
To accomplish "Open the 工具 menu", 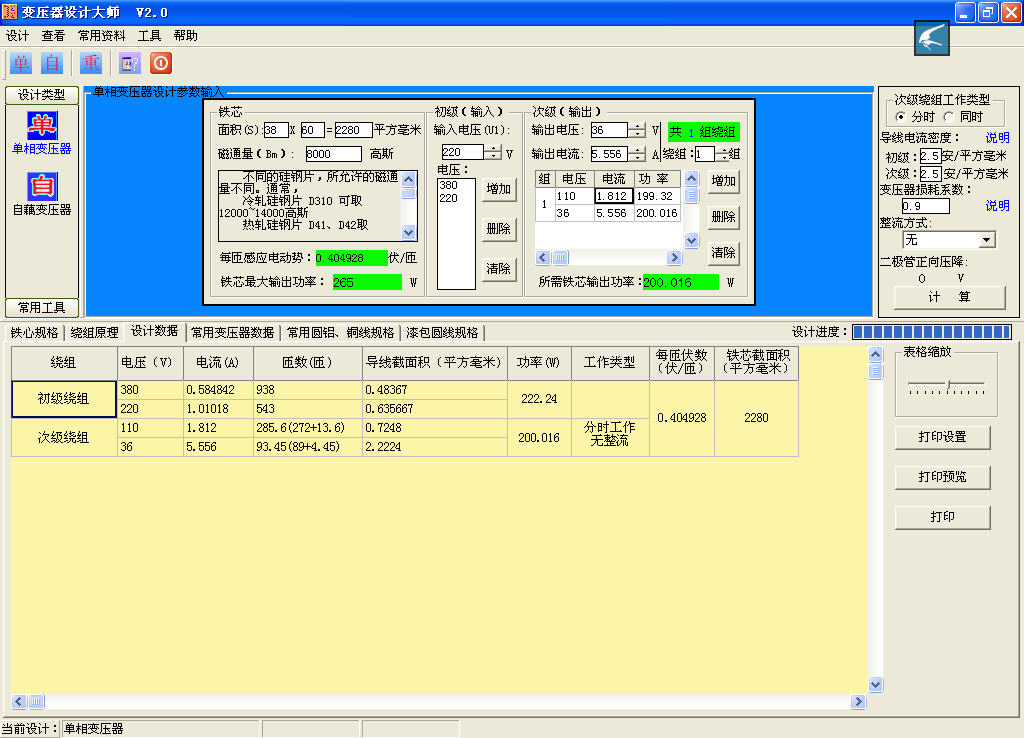I will [x=149, y=35].
